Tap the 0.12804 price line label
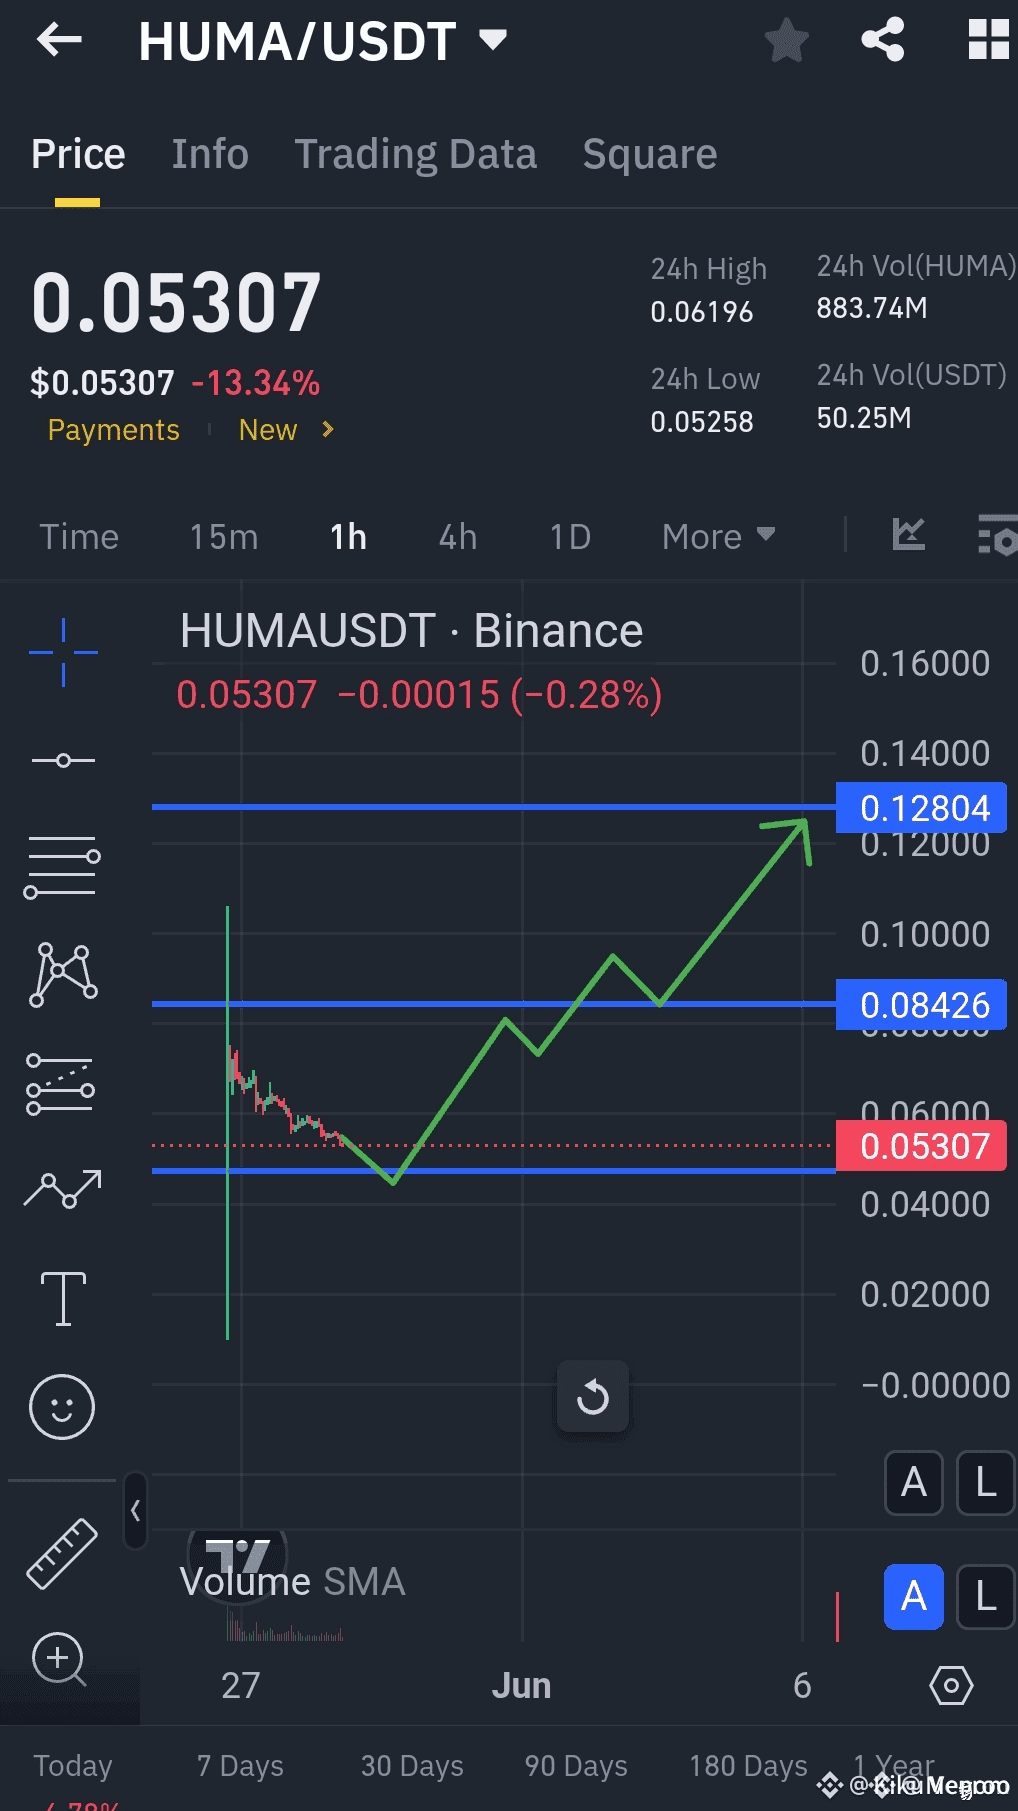1018x1811 pixels. (921, 808)
